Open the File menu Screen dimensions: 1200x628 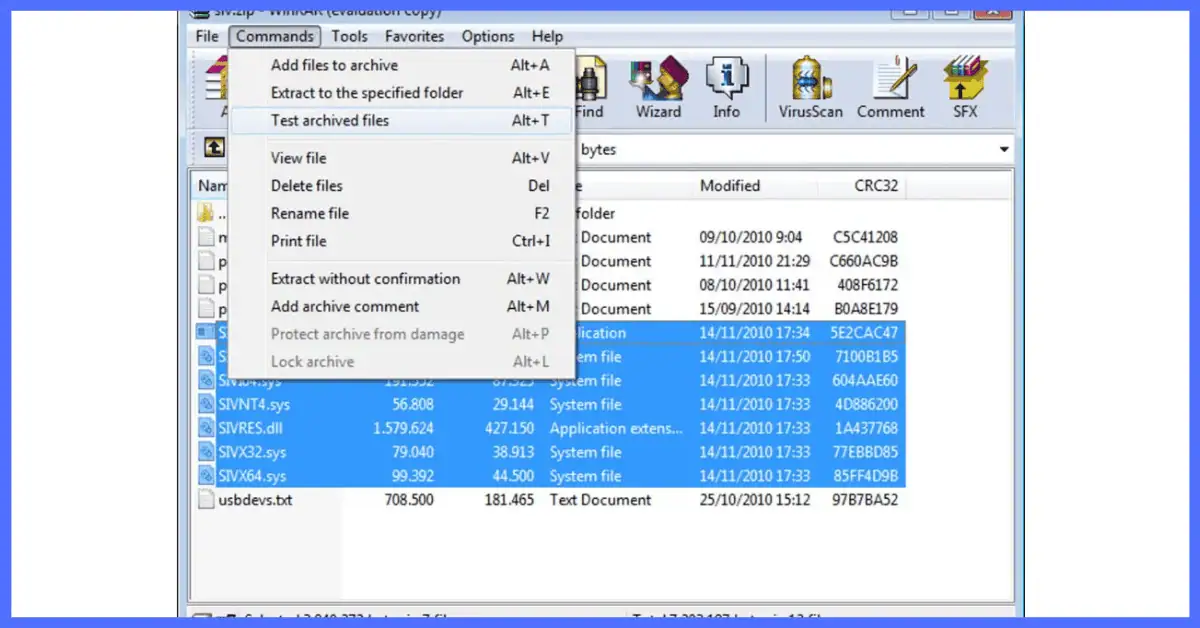click(x=207, y=36)
